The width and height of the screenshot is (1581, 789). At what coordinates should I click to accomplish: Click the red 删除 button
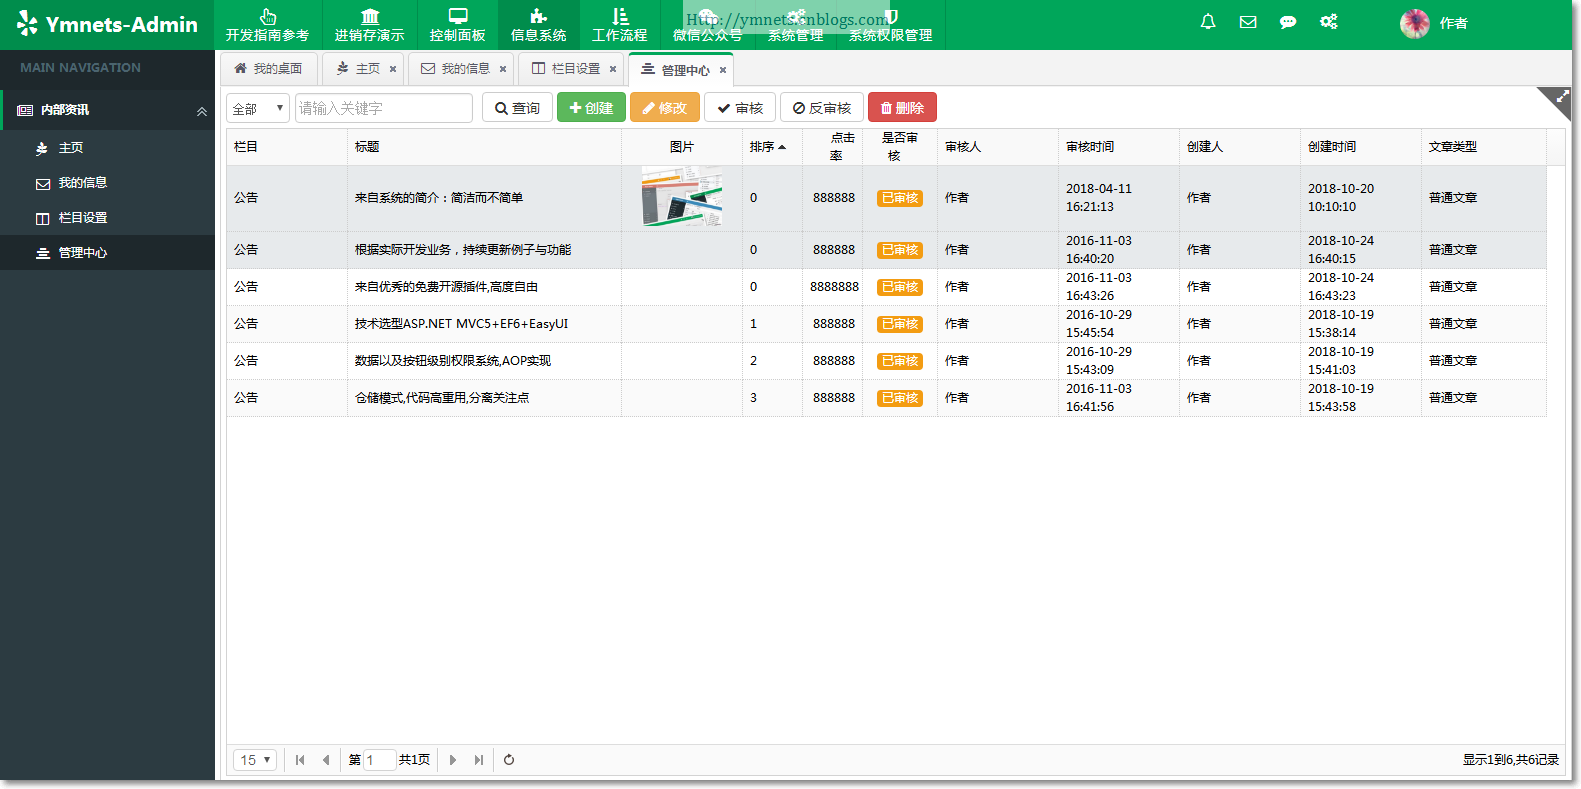pyautogui.click(x=902, y=108)
